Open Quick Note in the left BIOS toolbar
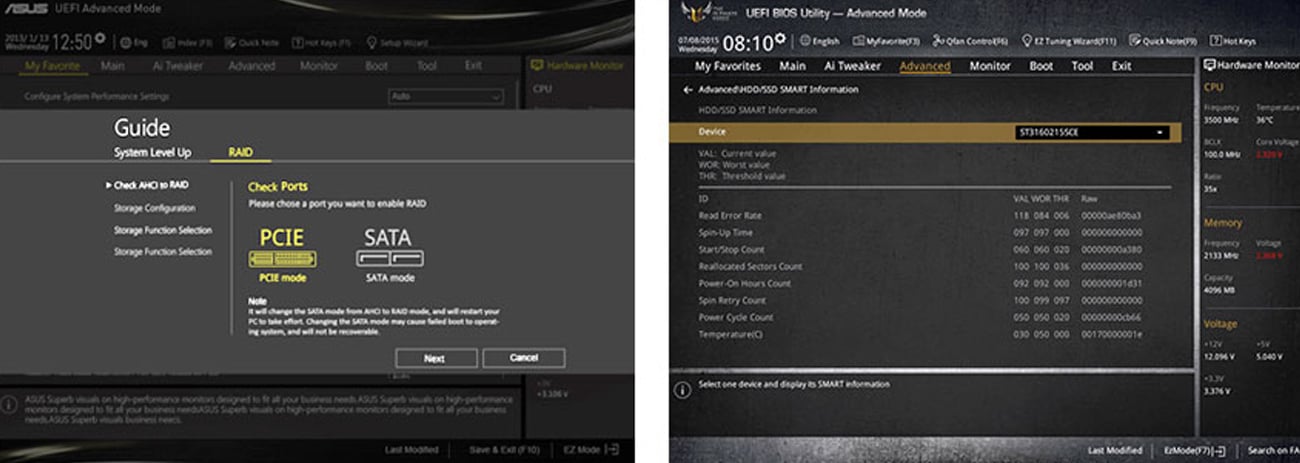The width and height of the screenshot is (1300, 463). click(253, 43)
